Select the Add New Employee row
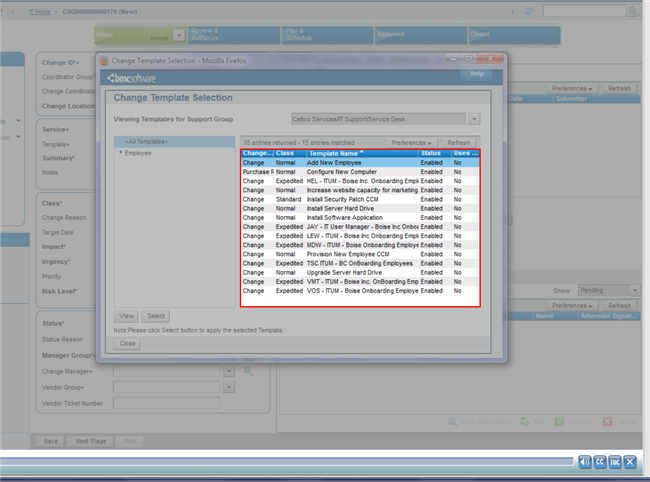 (x=360, y=163)
